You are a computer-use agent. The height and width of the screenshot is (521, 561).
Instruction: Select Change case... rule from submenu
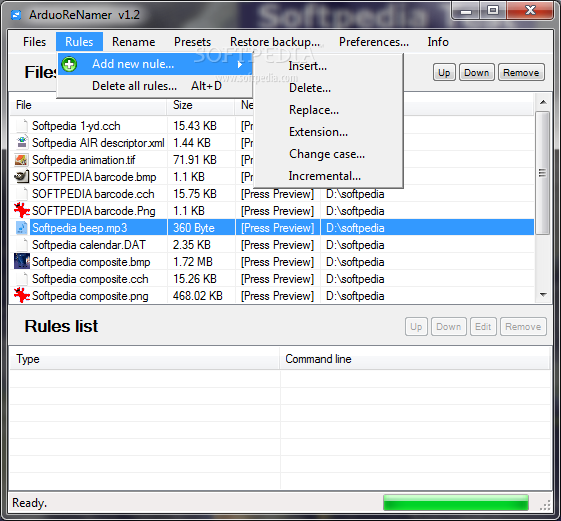point(328,154)
